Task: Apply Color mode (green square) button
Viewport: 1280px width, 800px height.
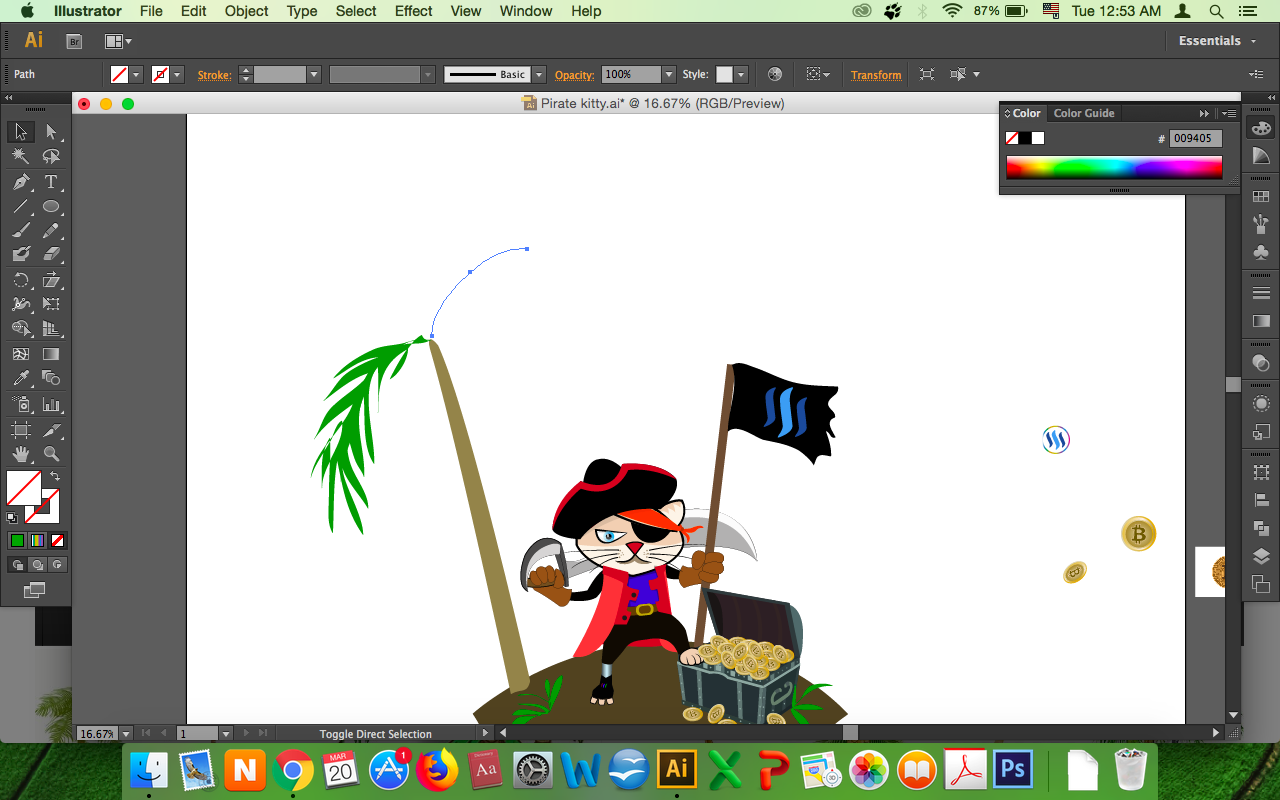Action: [17, 541]
